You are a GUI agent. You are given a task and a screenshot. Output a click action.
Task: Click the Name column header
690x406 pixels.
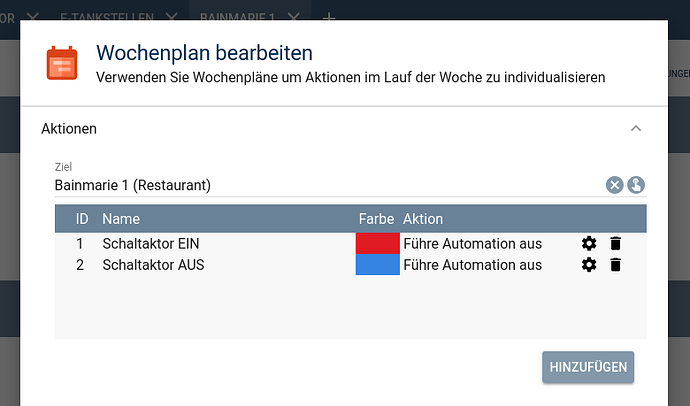121,219
